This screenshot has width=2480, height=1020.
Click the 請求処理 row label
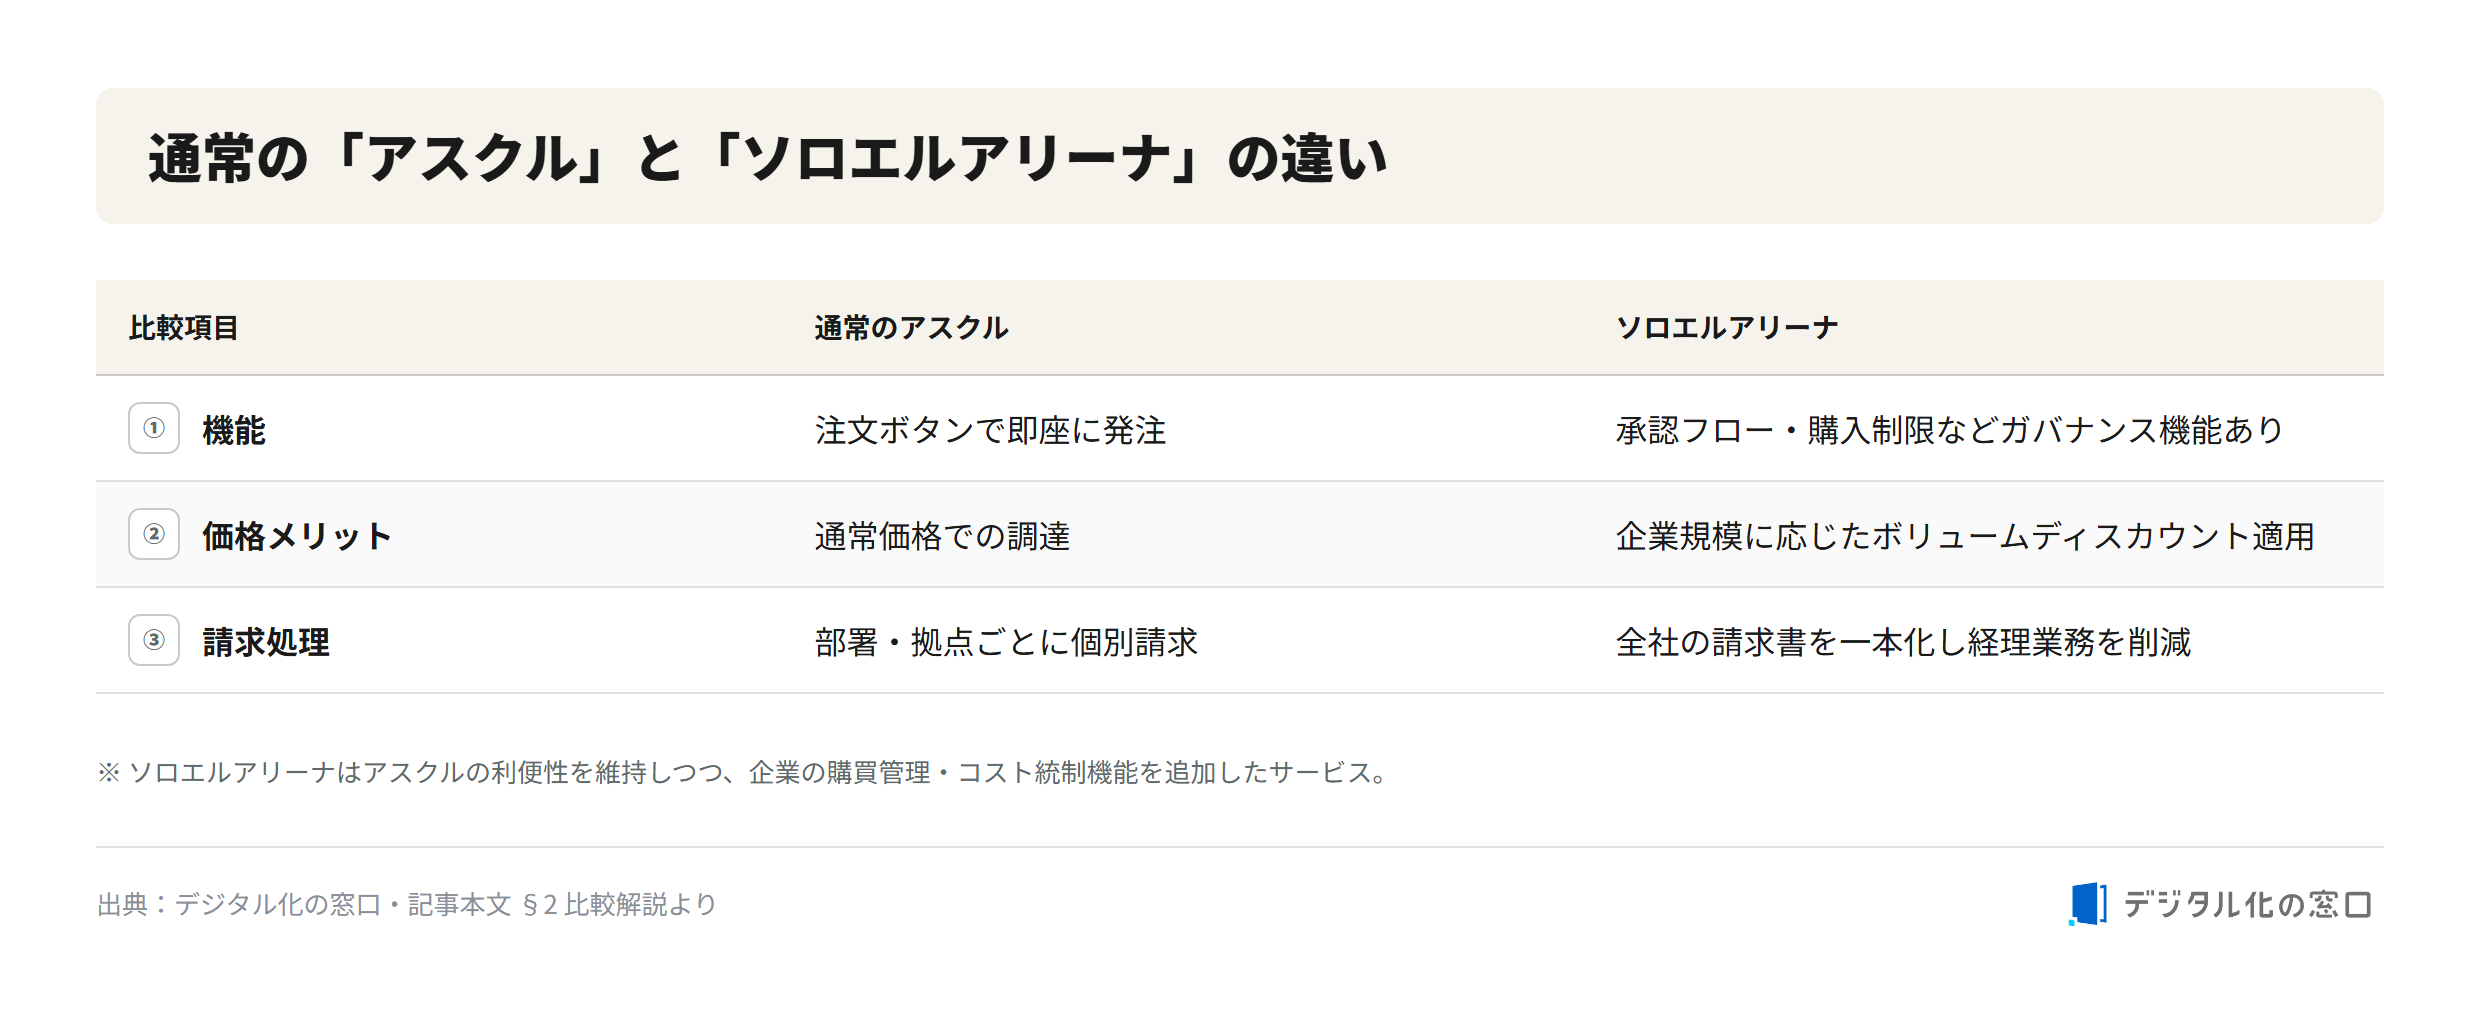pos(266,642)
